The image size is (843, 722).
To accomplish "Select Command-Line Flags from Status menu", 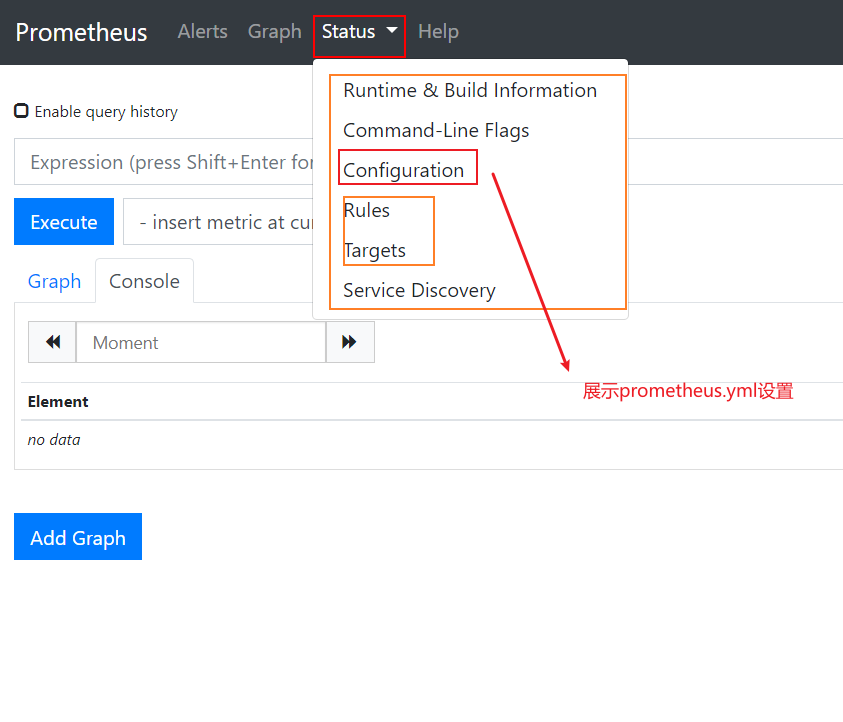I will tap(435, 130).
